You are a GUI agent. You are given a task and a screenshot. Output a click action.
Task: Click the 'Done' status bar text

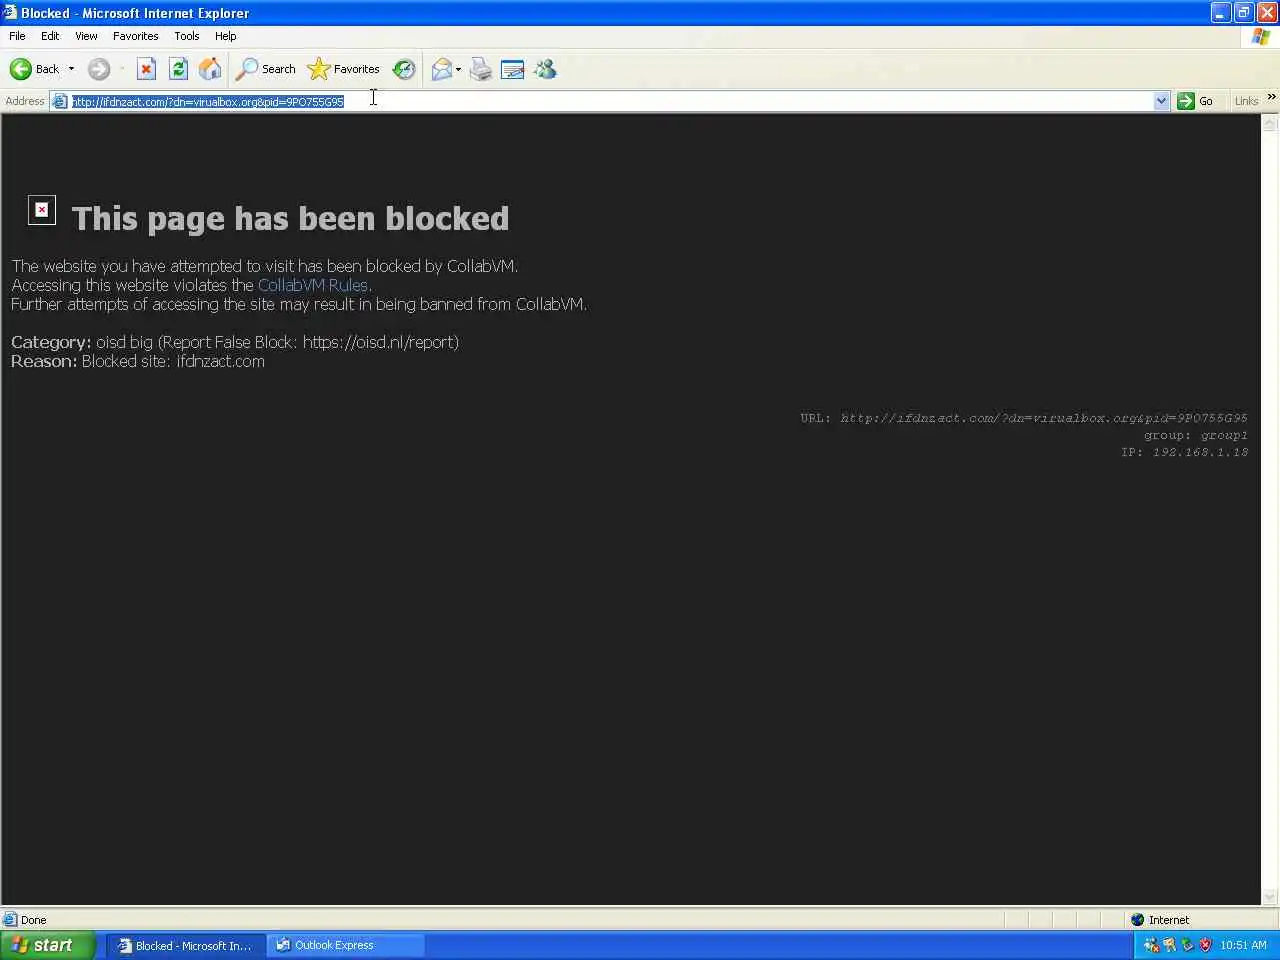33,920
